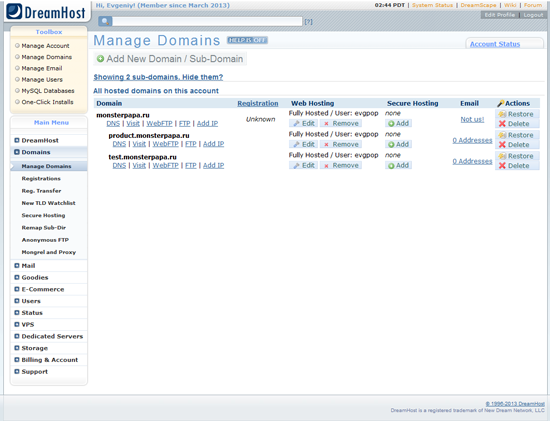Click the DreamHost logo

(46, 12)
